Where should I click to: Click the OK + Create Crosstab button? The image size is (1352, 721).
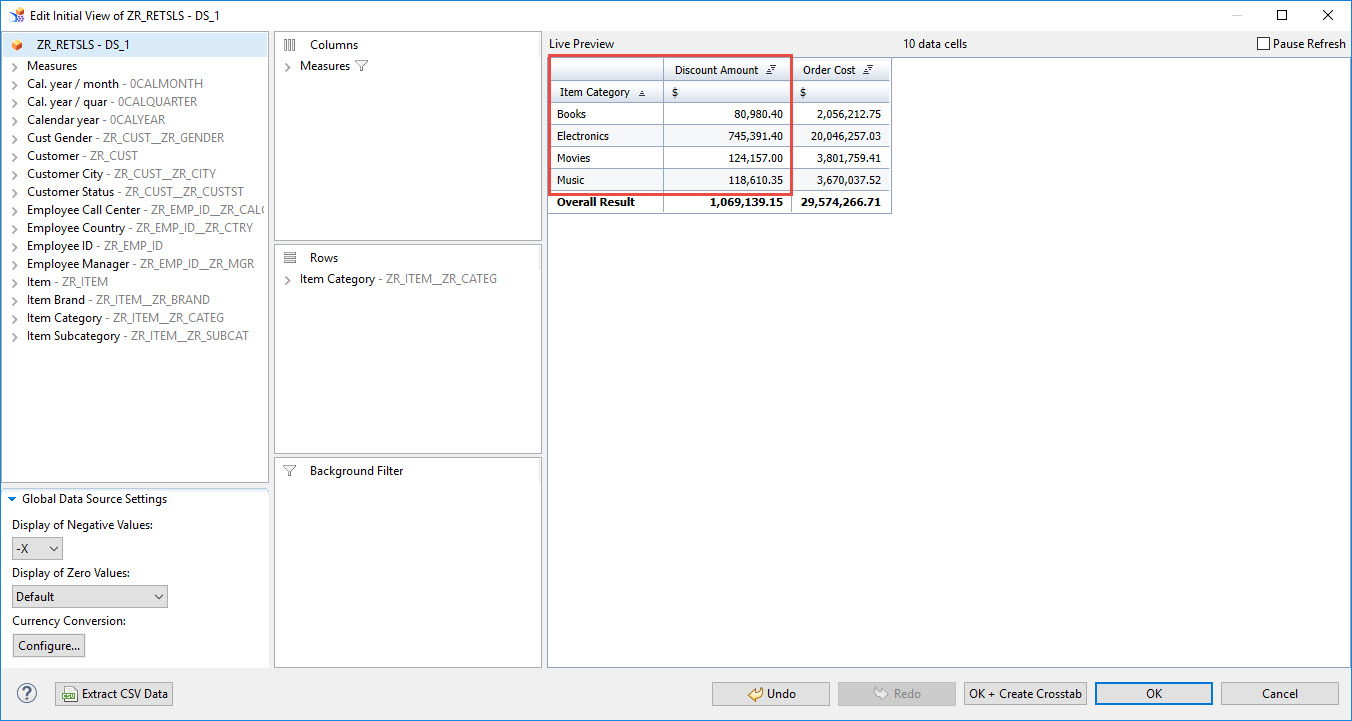tap(1025, 694)
